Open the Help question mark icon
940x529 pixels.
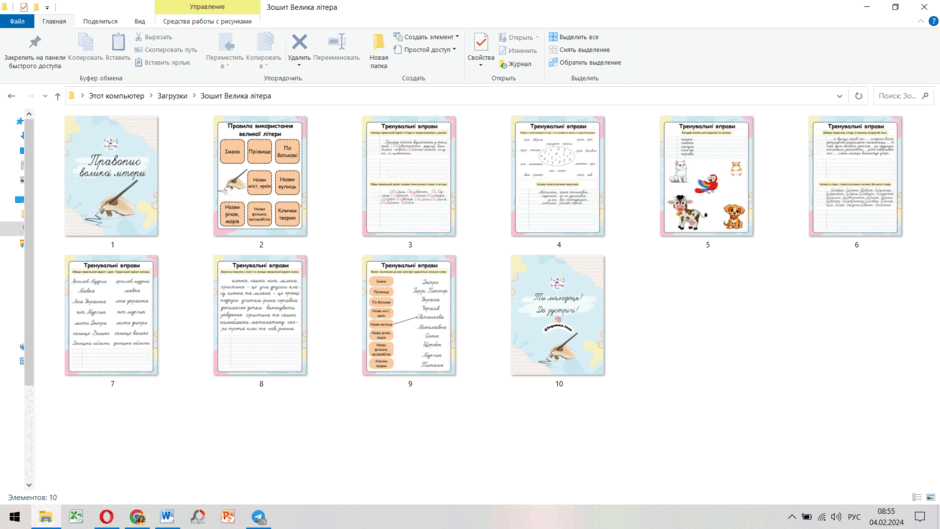pos(933,21)
